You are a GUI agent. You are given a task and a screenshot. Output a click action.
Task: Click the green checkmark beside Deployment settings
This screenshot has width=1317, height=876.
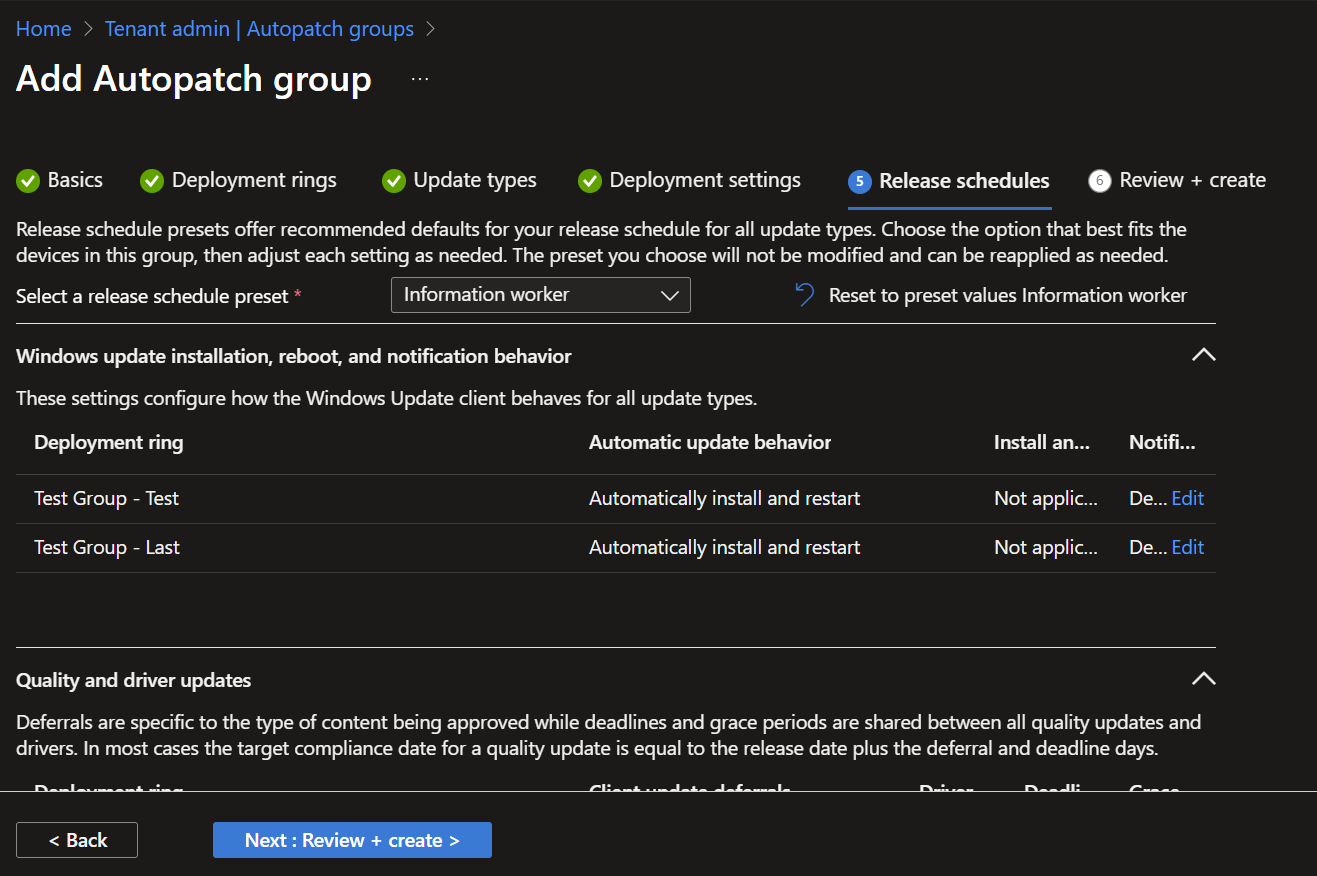click(x=590, y=181)
